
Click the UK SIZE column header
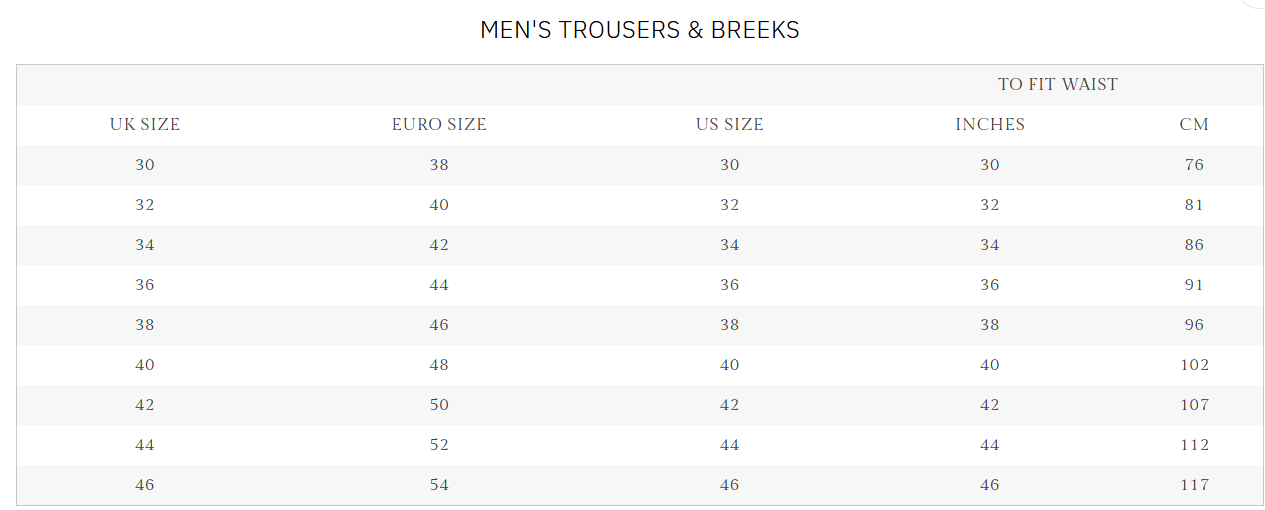click(x=145, y=125)
